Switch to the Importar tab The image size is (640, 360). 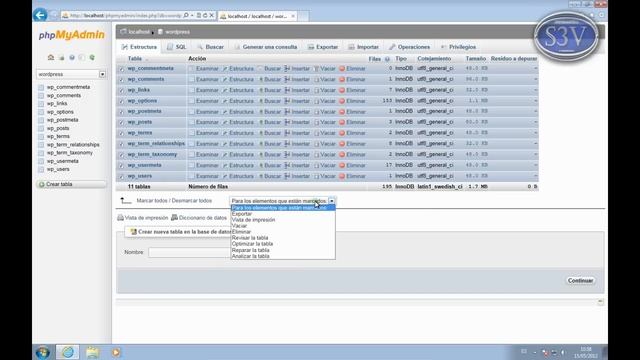click(x=364, y=47)
